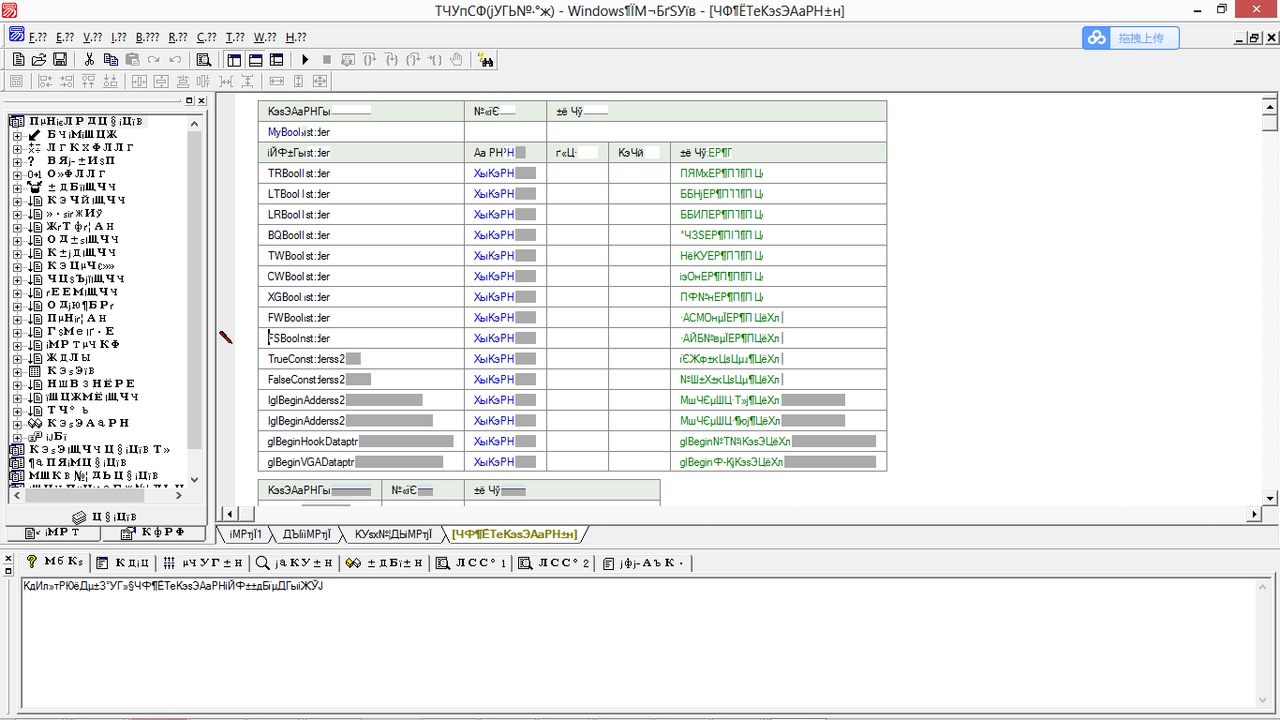Click table cell starting with TRBool
This screenshot has width=1280, height=720.
(361, 173)
